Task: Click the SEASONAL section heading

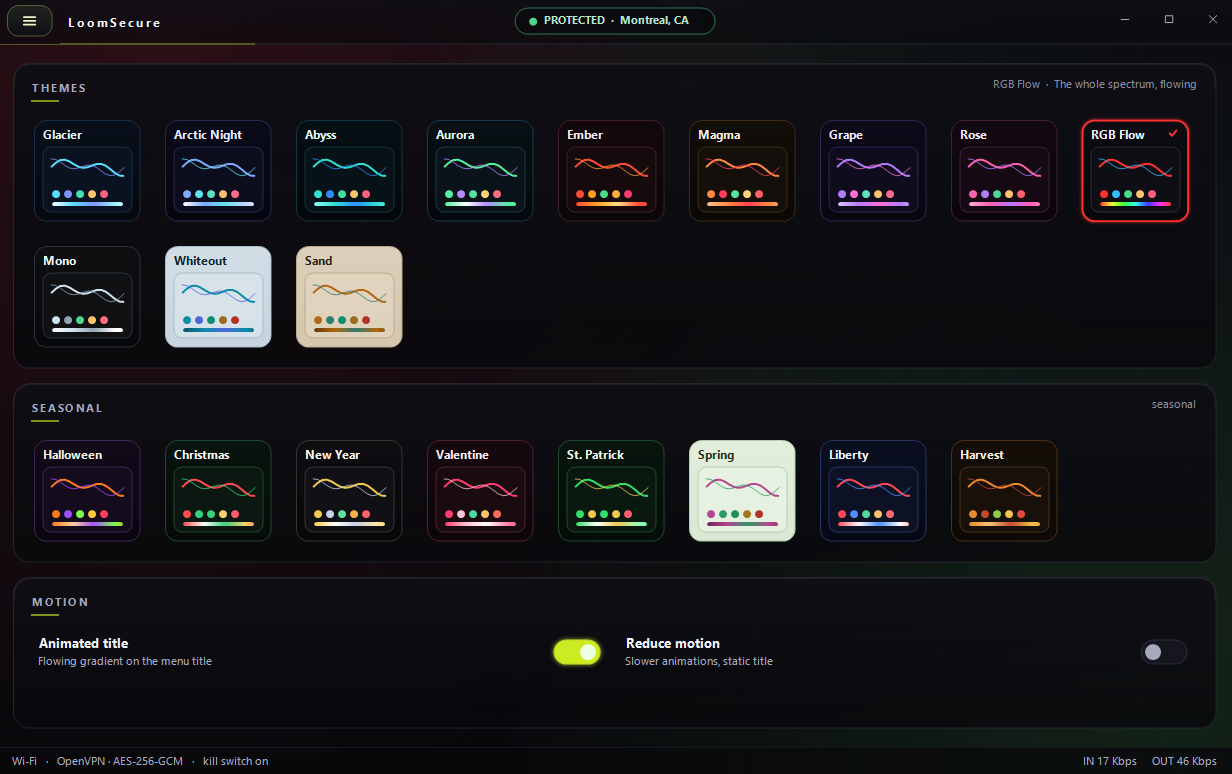Action: (67, 408)
